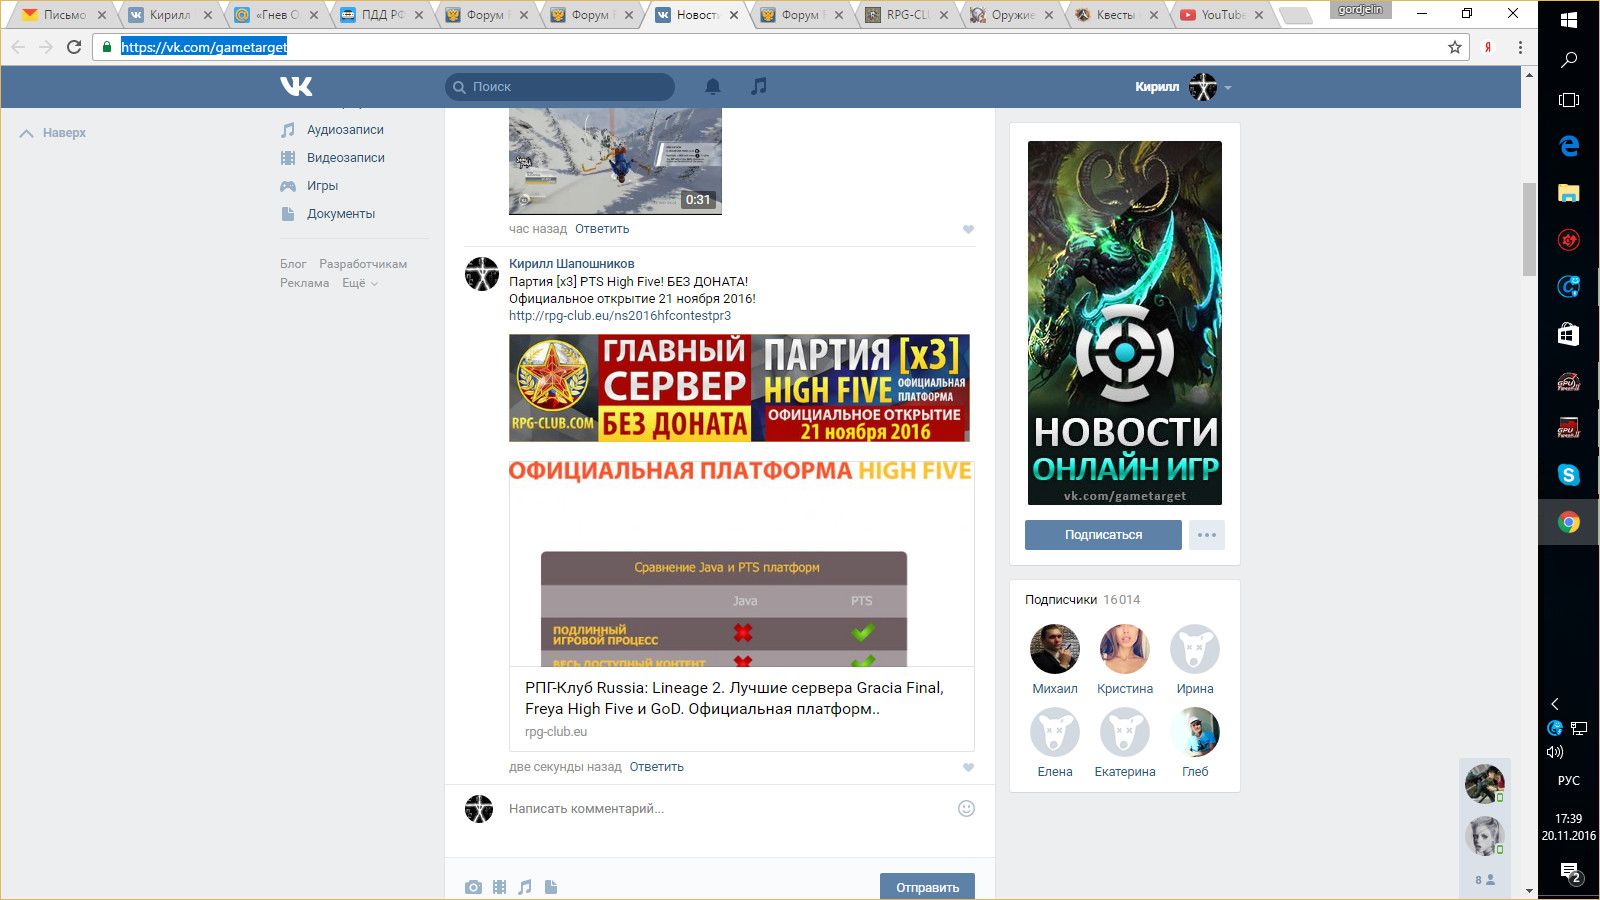Click the Написать комментарий field
This screenshot has width=1600, height=900.
point(728,808)
